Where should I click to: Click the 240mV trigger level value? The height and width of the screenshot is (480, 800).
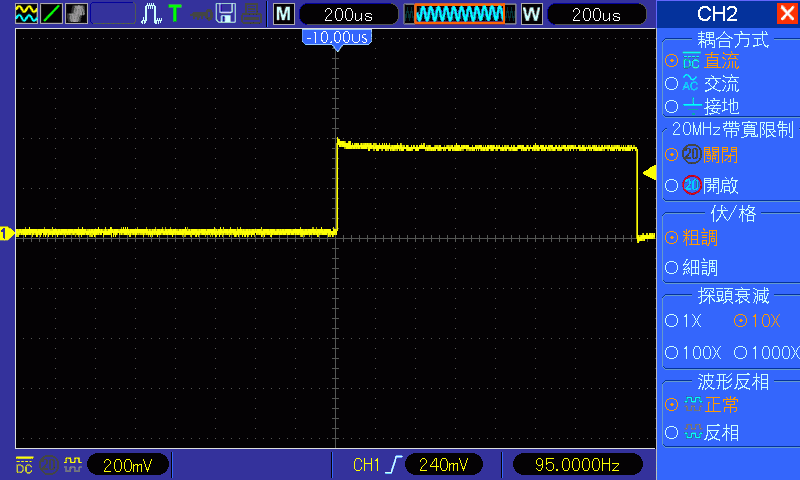[x=443, y=465]
